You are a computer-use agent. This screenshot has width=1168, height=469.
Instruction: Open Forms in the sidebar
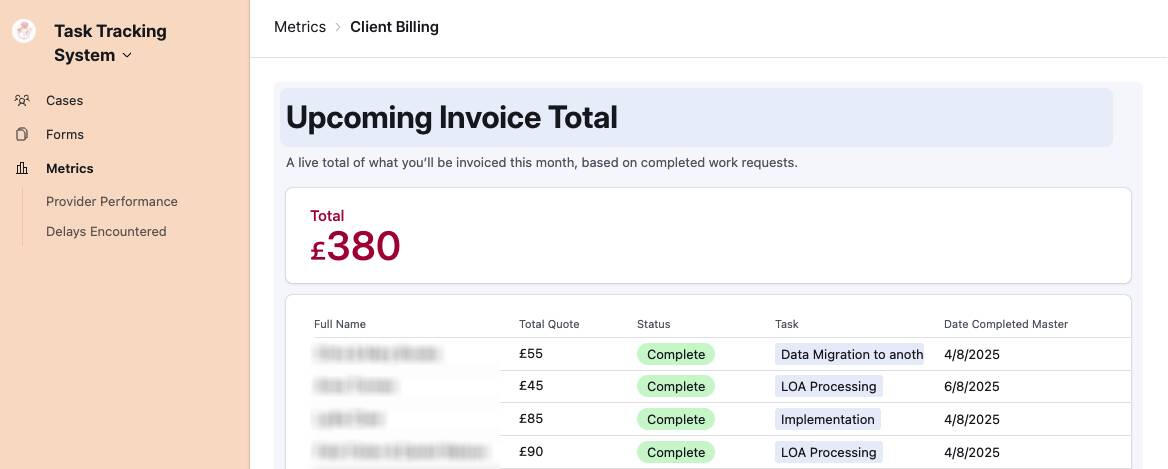[x=64, y=134]
